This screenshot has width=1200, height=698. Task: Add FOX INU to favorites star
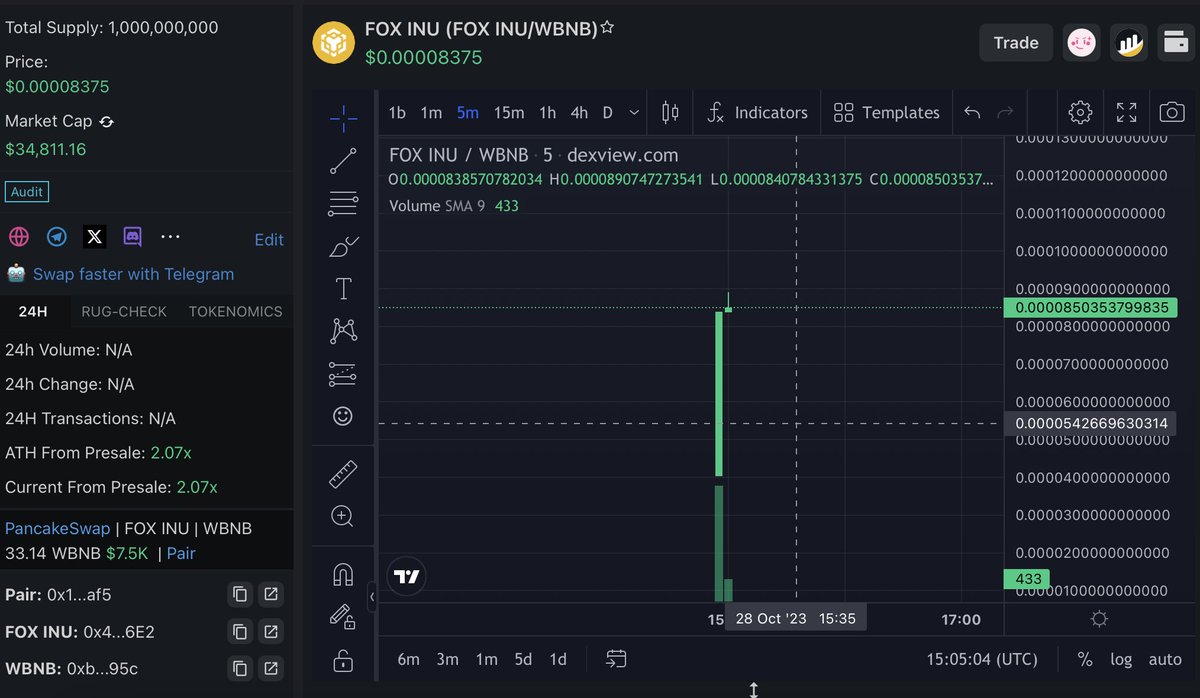click(x=607, y=28)
